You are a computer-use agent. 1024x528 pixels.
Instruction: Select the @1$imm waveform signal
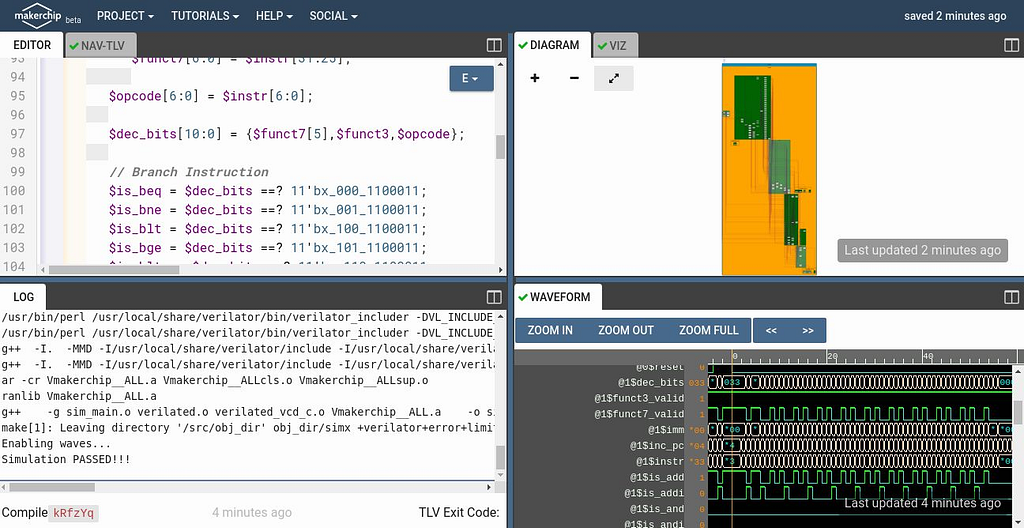[666, 430]
